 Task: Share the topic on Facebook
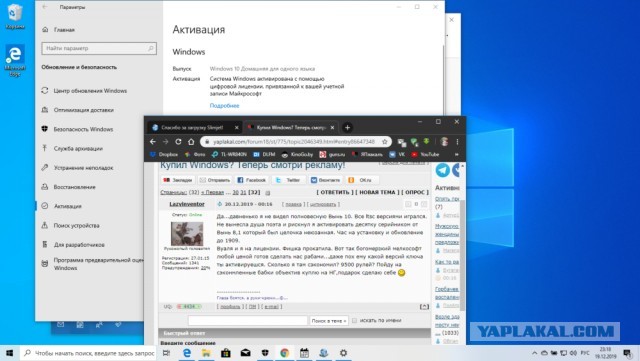251,180
